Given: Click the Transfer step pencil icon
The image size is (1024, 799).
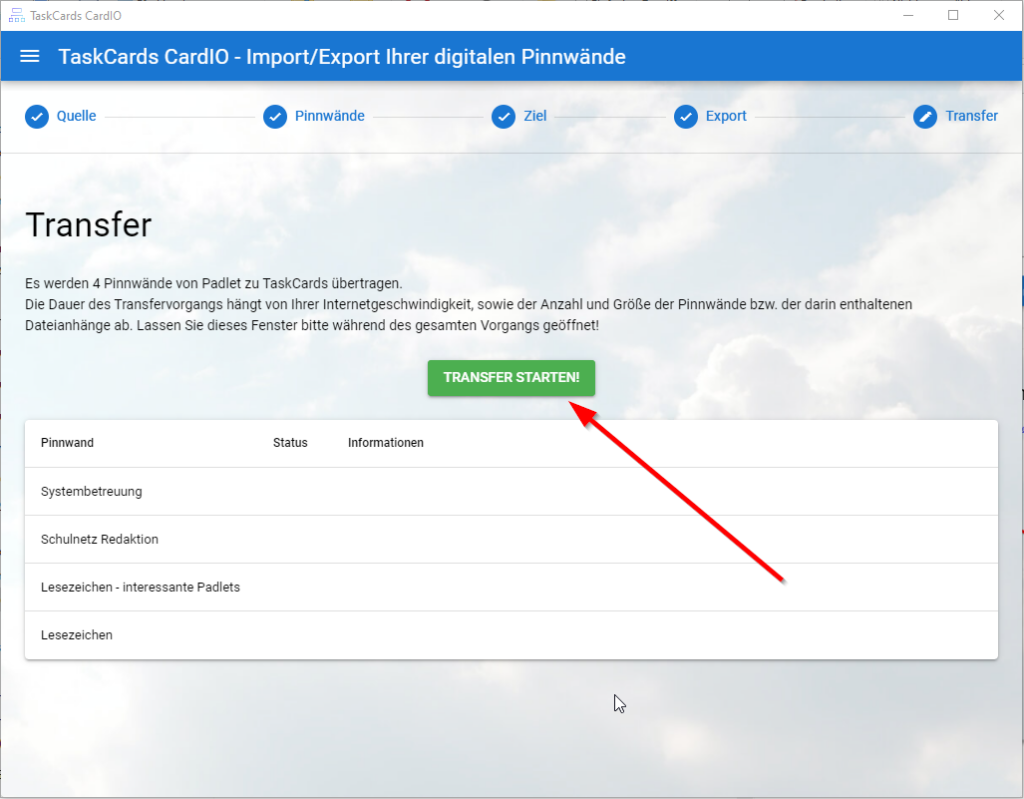Looking at the screenshot, I should pyautogui.click(x=925, y=117).
